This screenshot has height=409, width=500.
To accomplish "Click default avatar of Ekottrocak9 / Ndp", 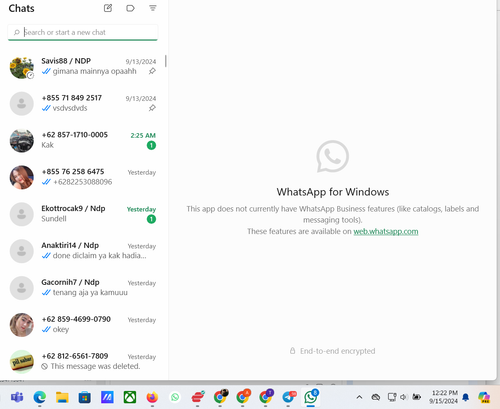I will 22,214.
